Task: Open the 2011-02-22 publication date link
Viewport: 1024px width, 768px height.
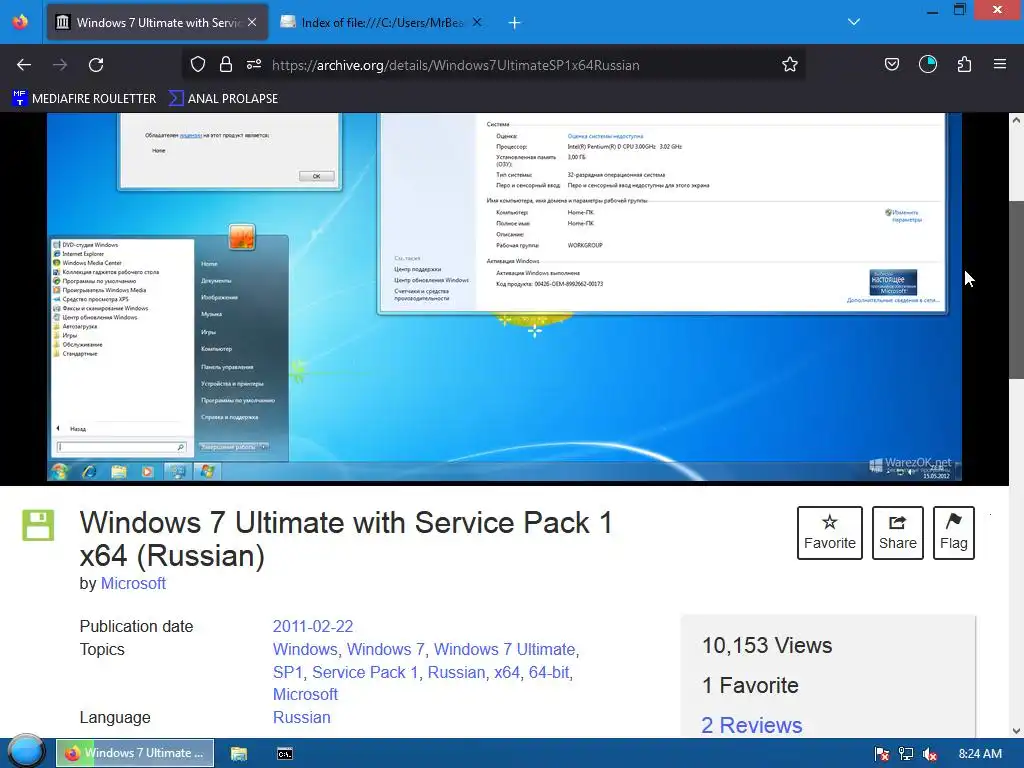Action: tap(313, 626)
